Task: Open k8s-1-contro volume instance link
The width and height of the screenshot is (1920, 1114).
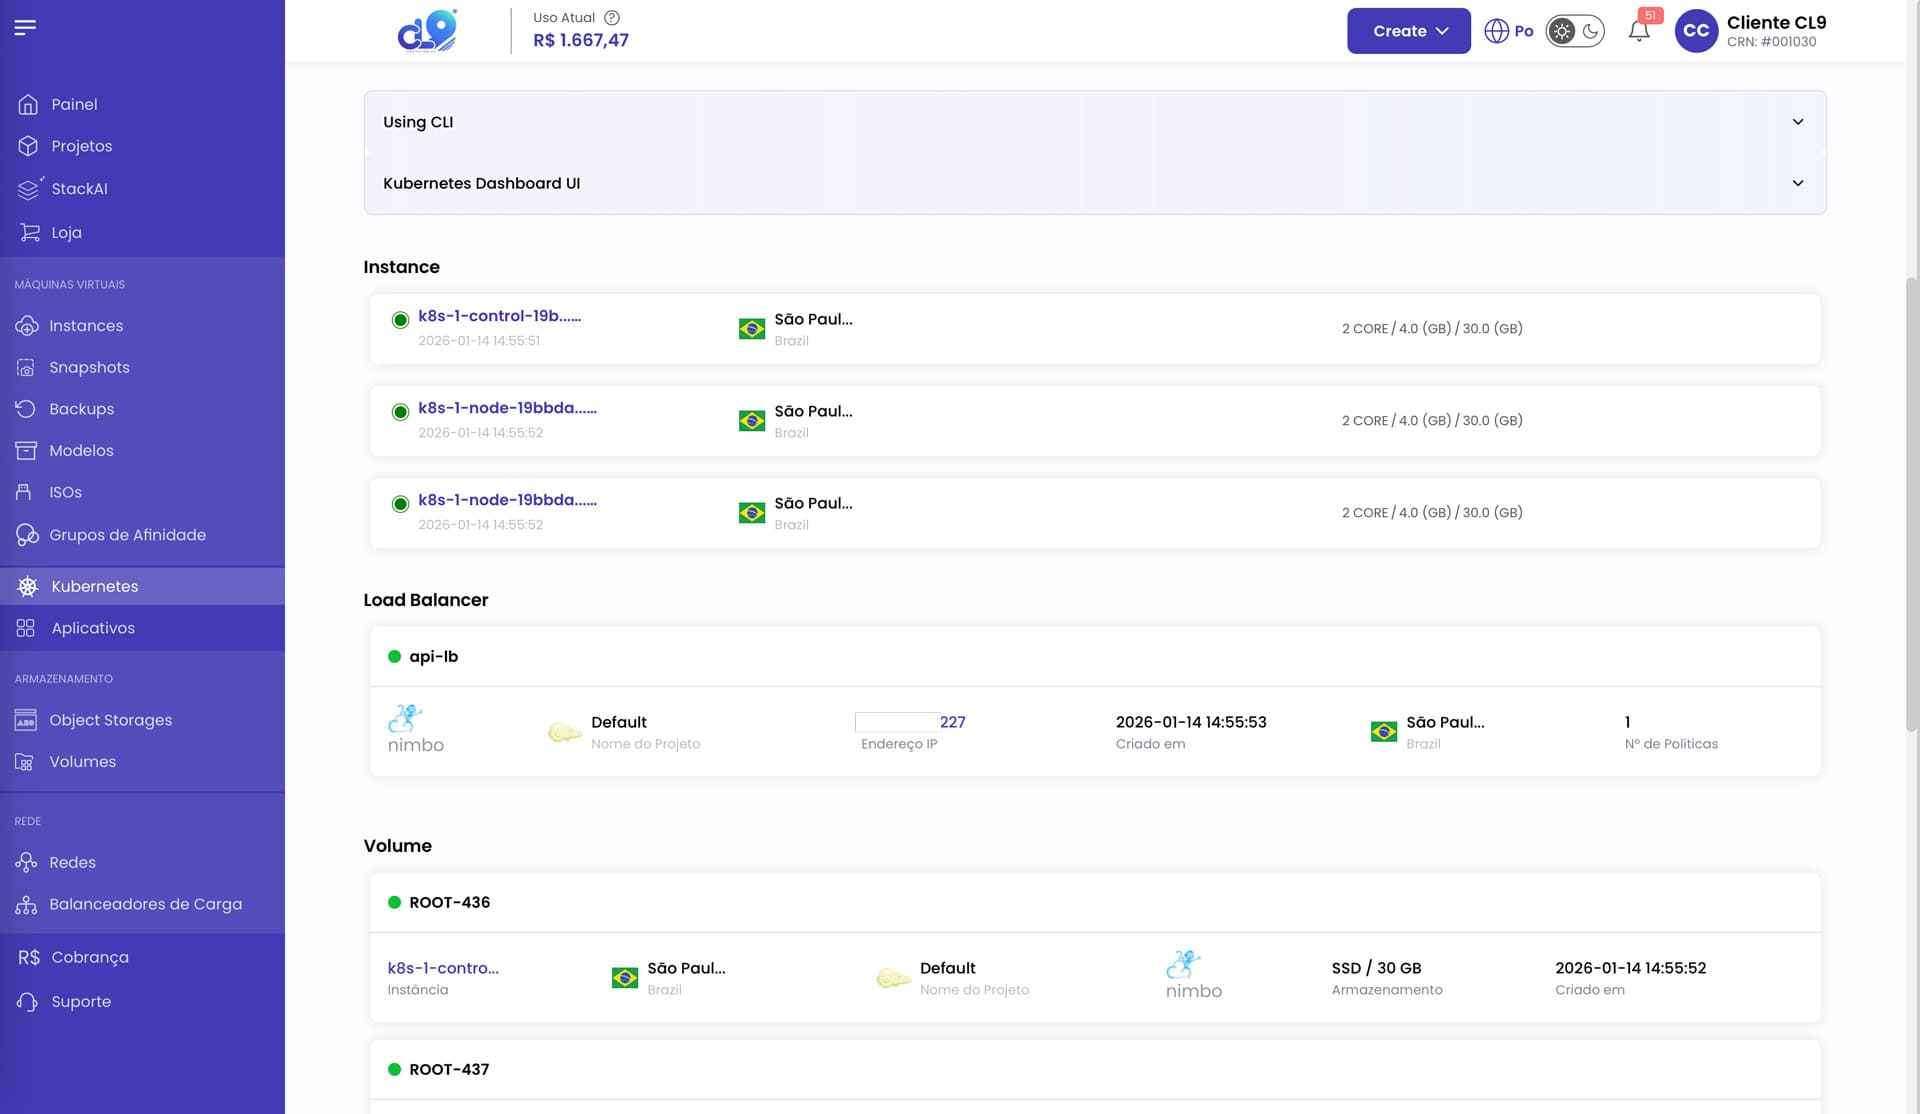Action: pos(442,968)
